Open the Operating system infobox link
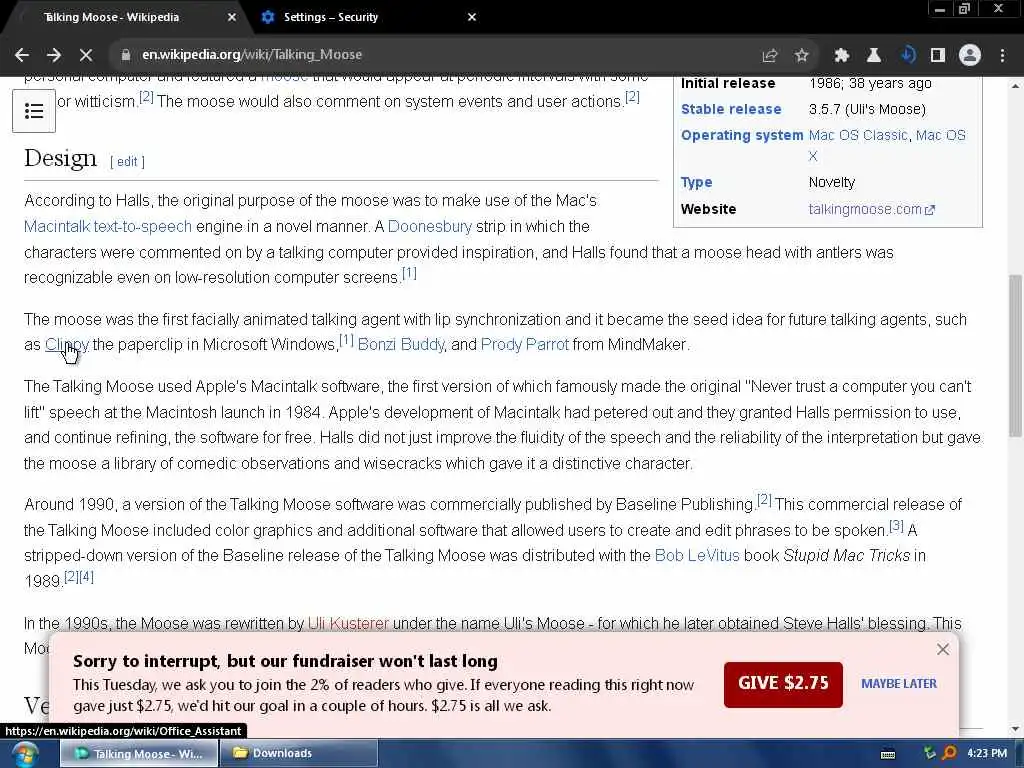Viewport: 1024px width, 768px height. [742, 135]
